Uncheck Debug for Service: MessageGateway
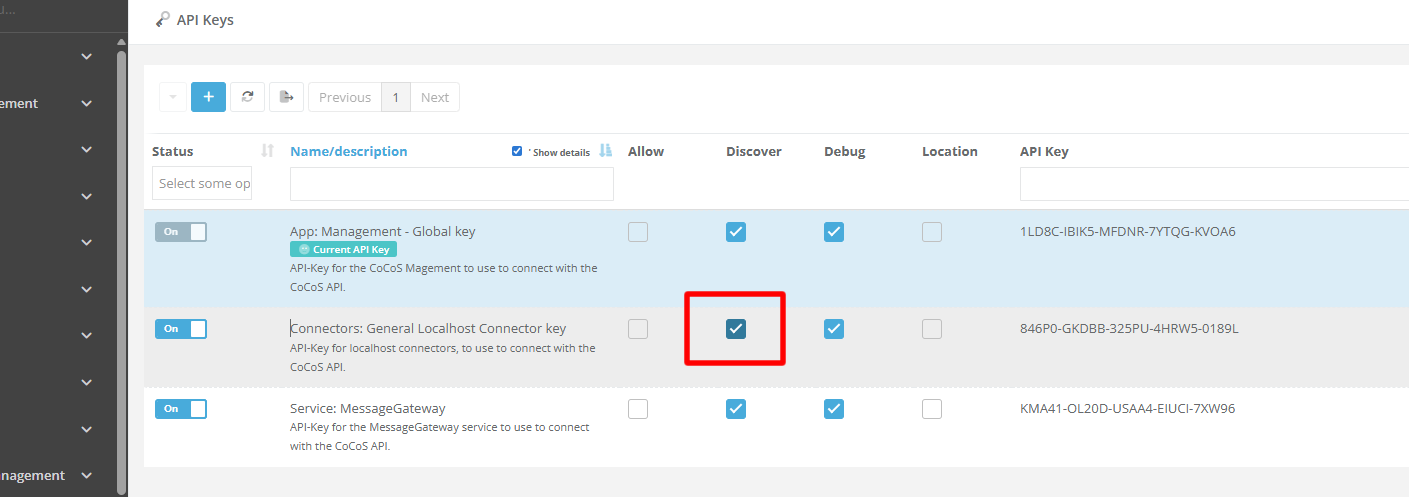 pyautogui.click(x=834, y=409)
